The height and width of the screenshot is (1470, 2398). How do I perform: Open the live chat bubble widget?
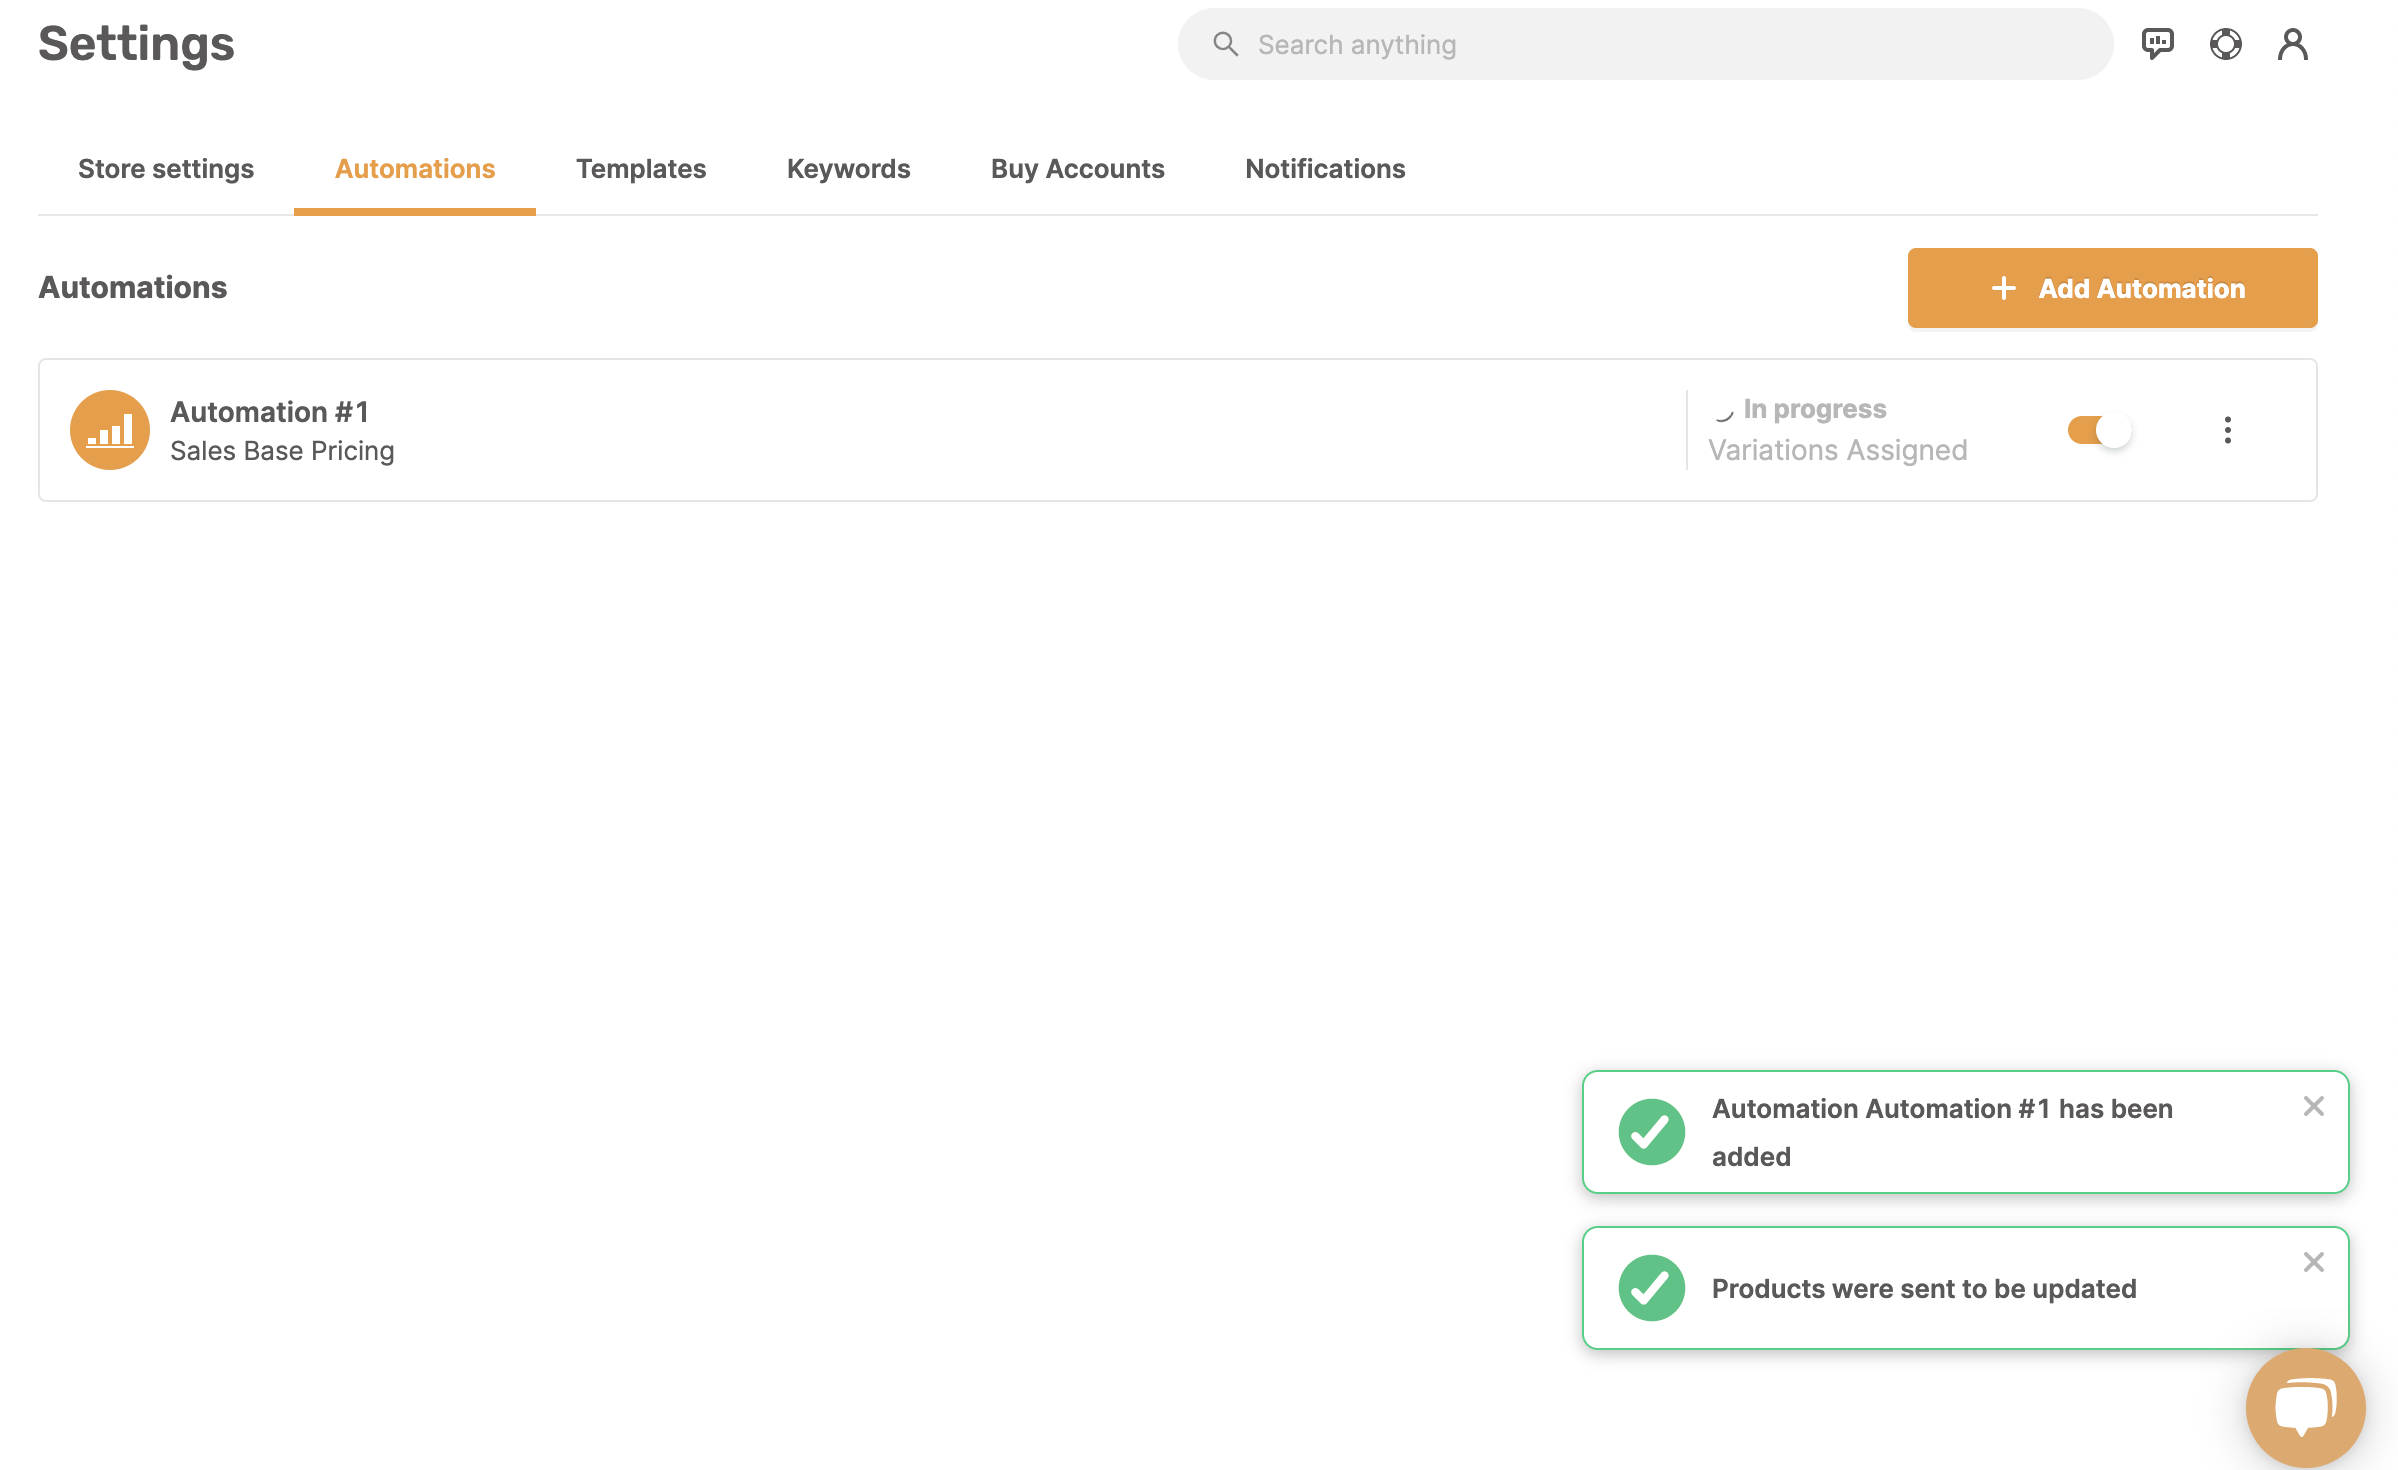tap(2305, 1408)
